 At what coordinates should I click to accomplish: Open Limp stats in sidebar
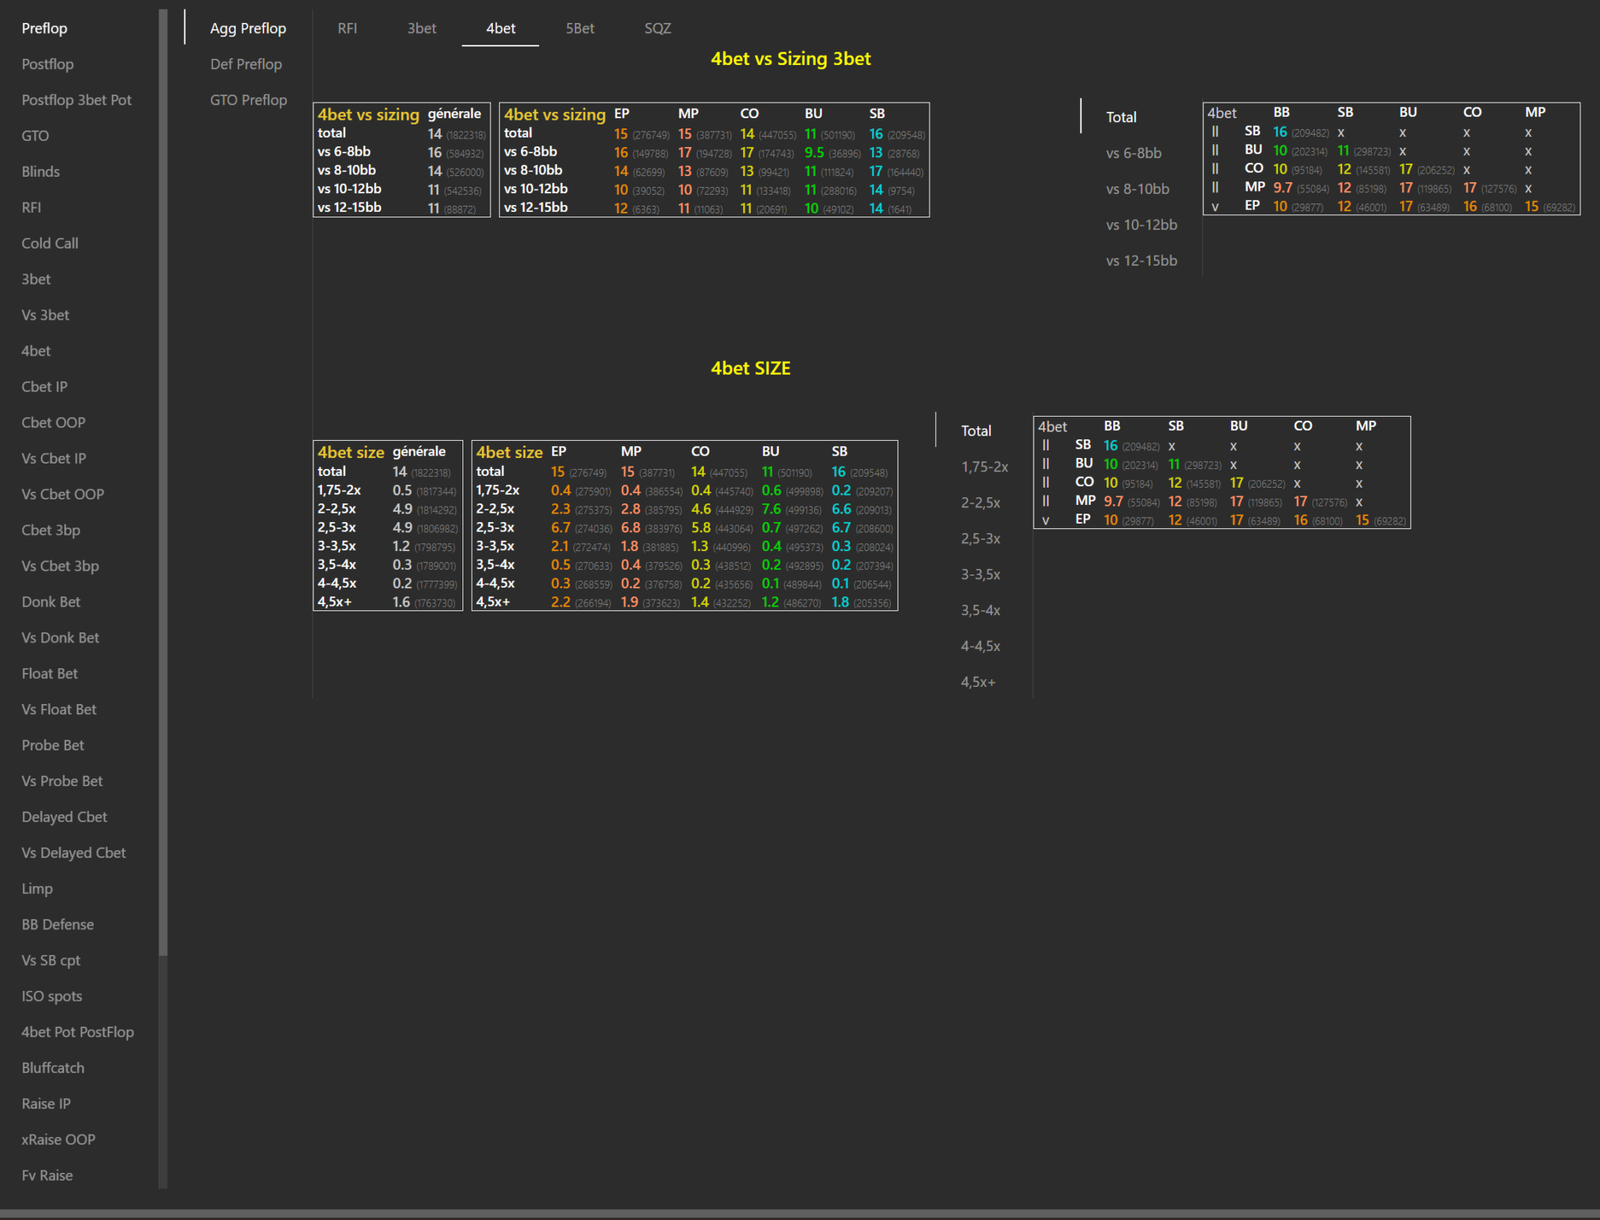(x=37, y=889)
